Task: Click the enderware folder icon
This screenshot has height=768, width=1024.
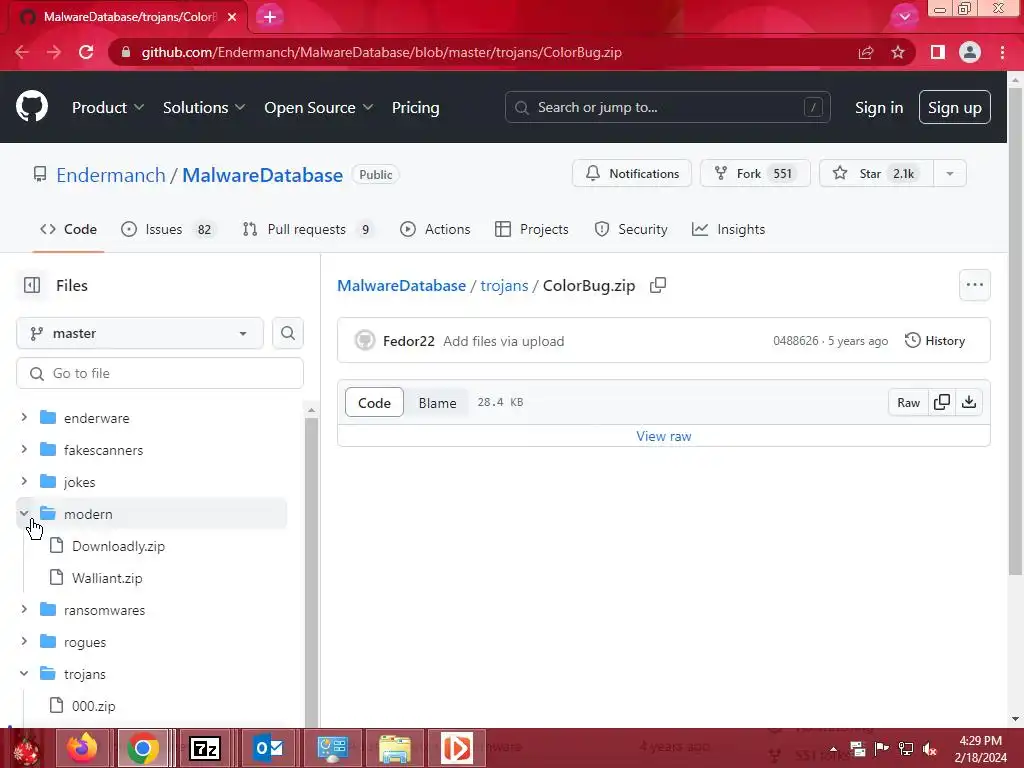Action: [x=48, y=417]
